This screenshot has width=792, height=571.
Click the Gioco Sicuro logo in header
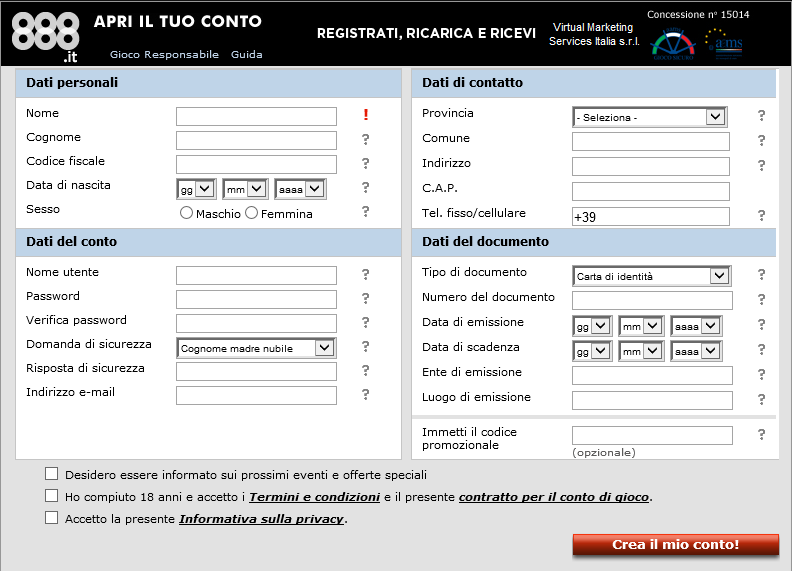[673, 44]
